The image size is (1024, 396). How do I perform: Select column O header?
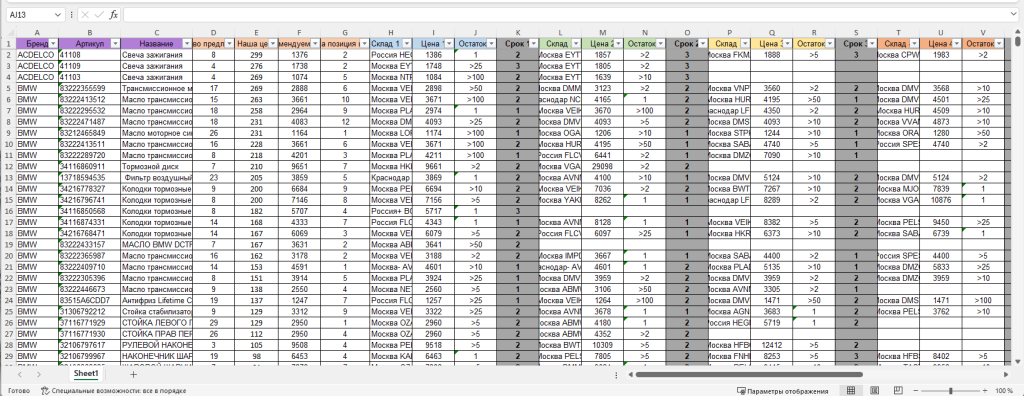(x=687, y=33)
